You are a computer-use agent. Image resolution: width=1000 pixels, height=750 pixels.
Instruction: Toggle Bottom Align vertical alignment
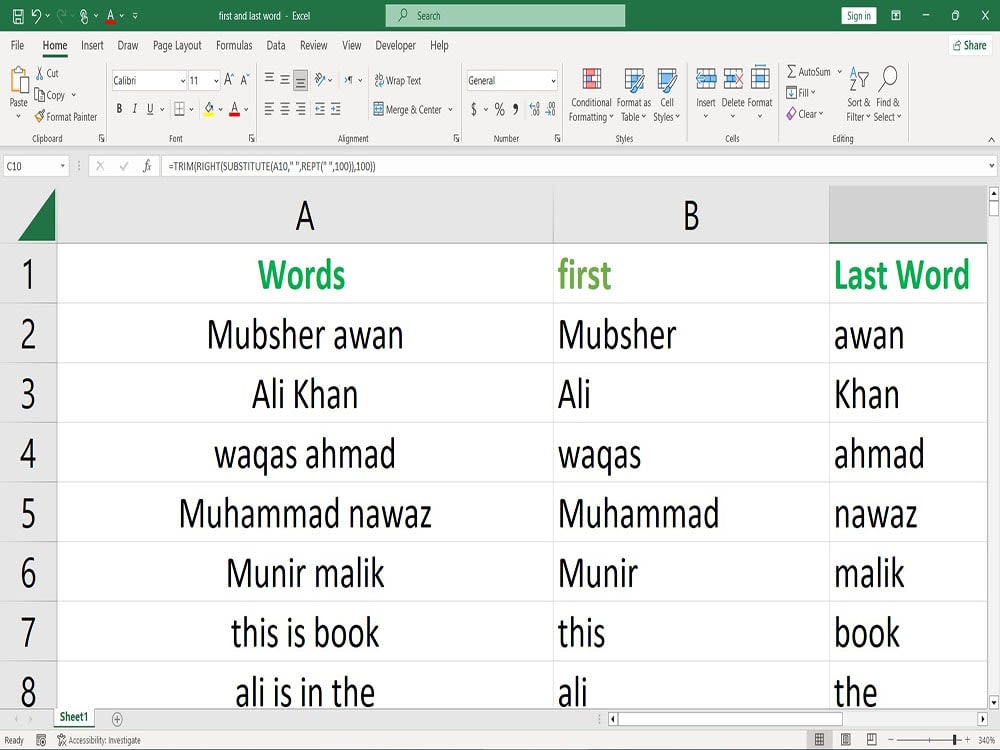(x=300, y=80)
